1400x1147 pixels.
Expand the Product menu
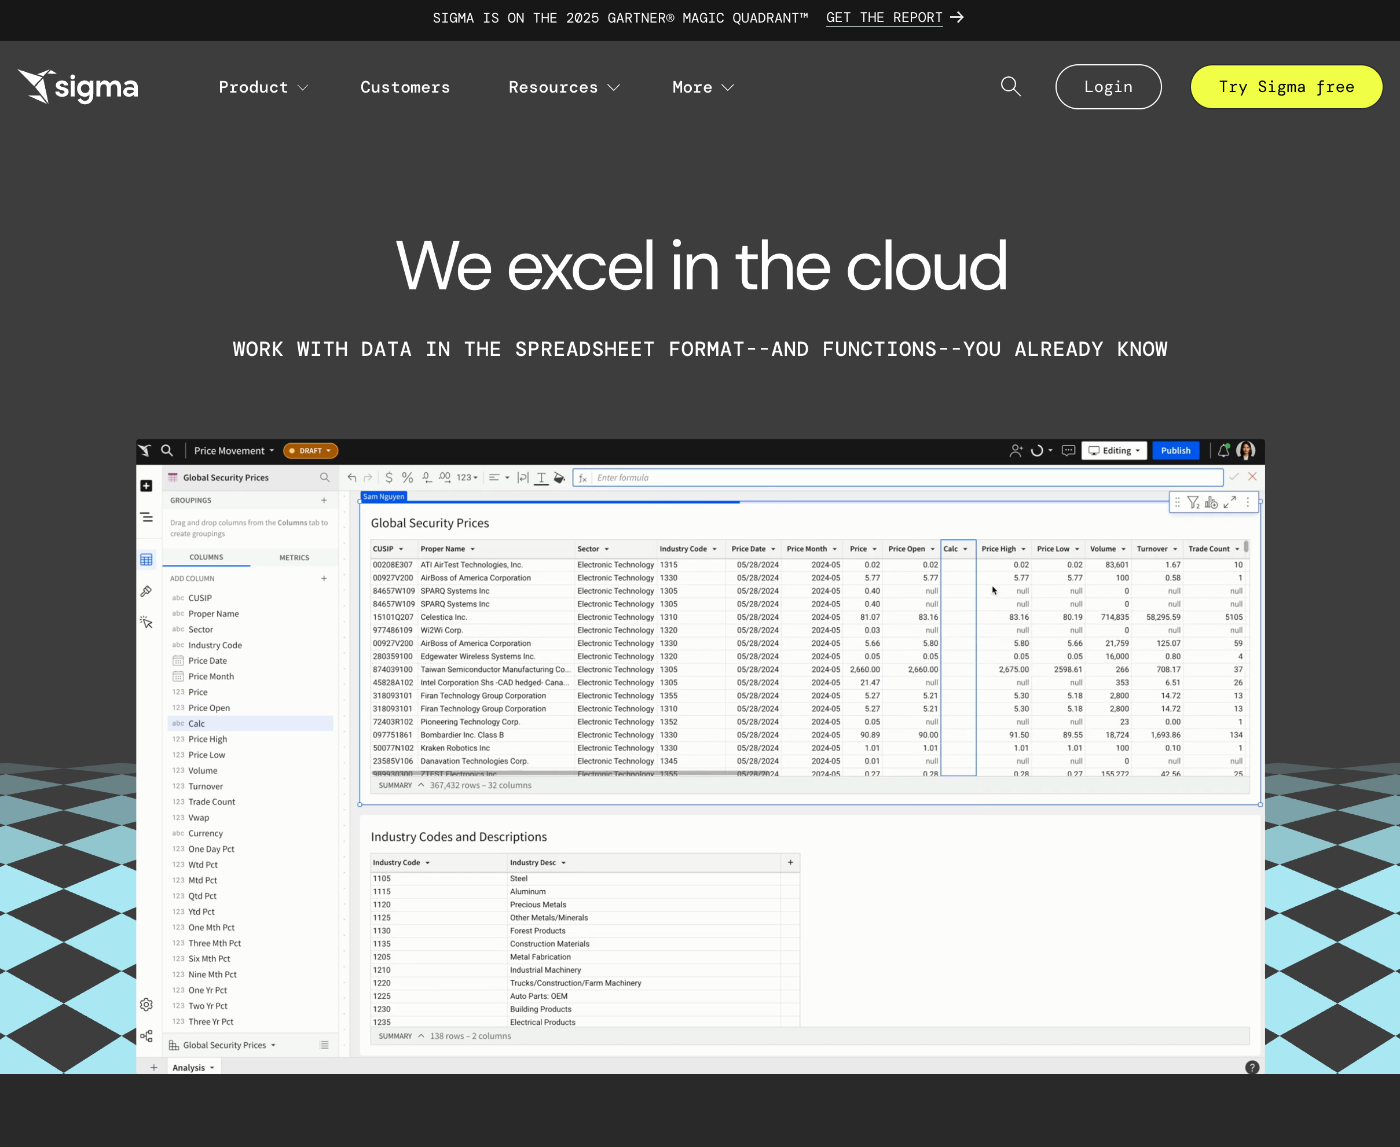(263, 87)
